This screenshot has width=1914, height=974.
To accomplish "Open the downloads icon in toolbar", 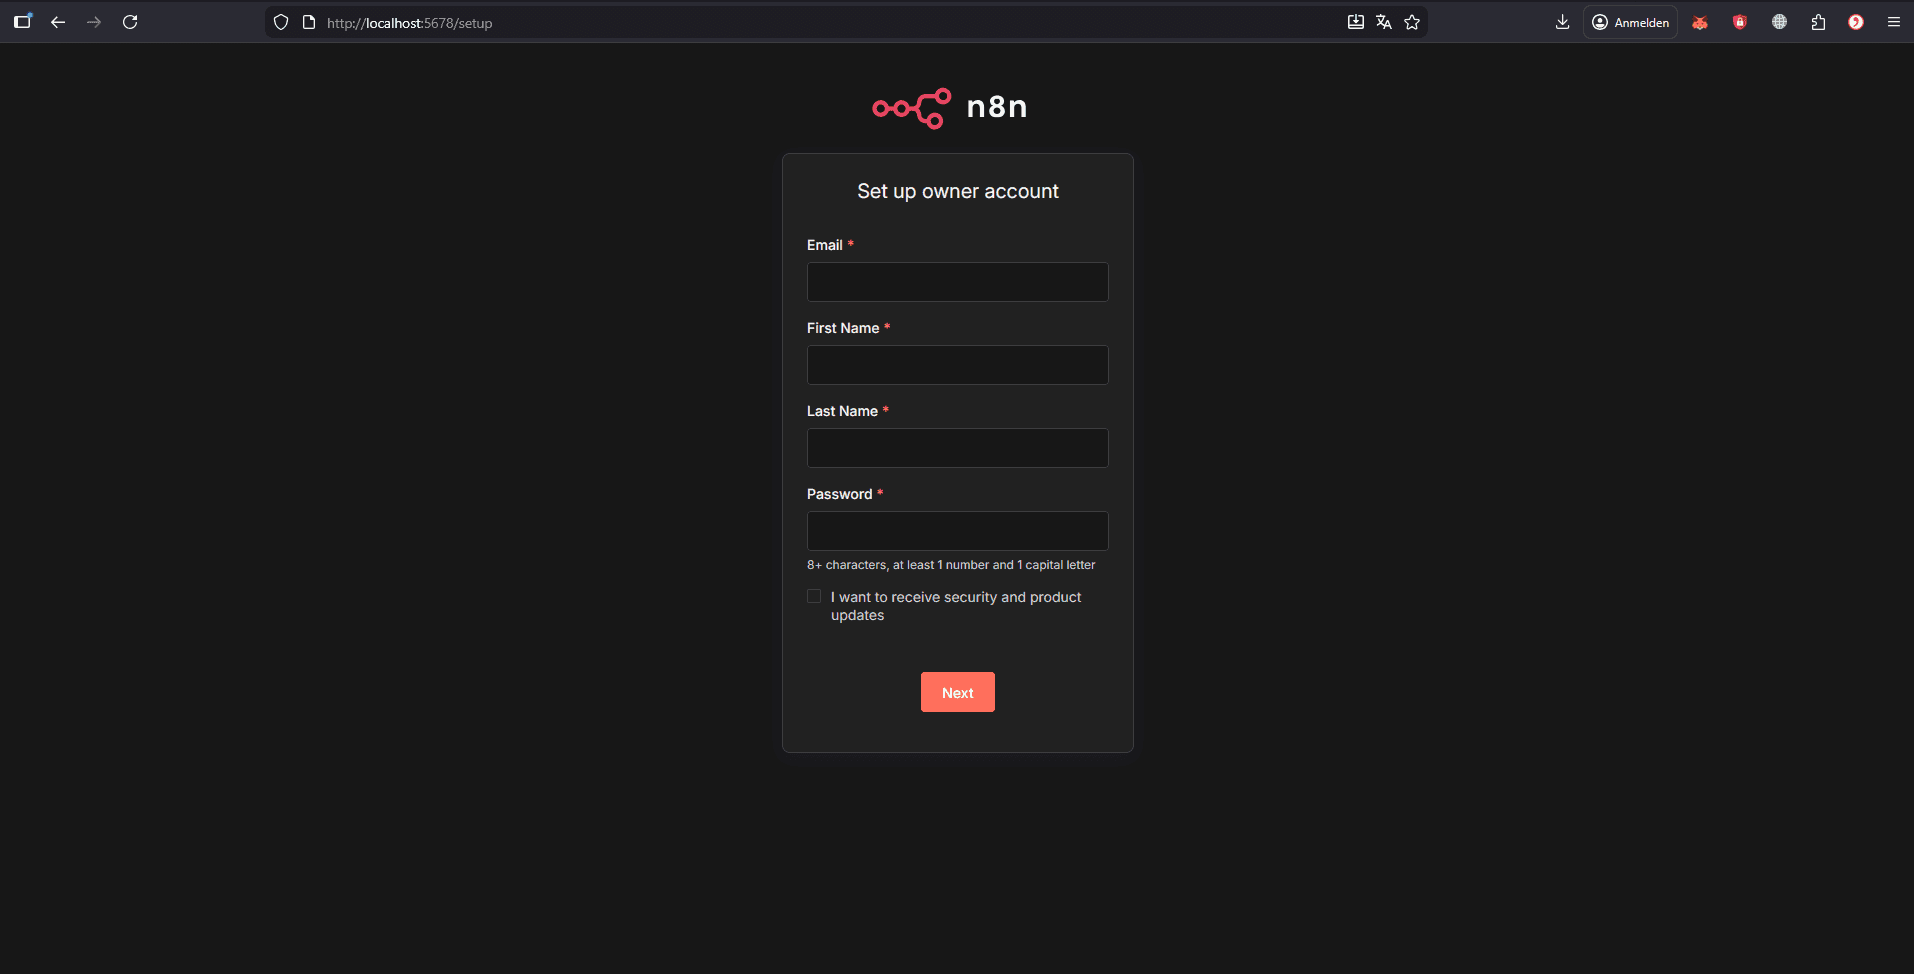I will pyautogui.click(x=1563, y=22).
